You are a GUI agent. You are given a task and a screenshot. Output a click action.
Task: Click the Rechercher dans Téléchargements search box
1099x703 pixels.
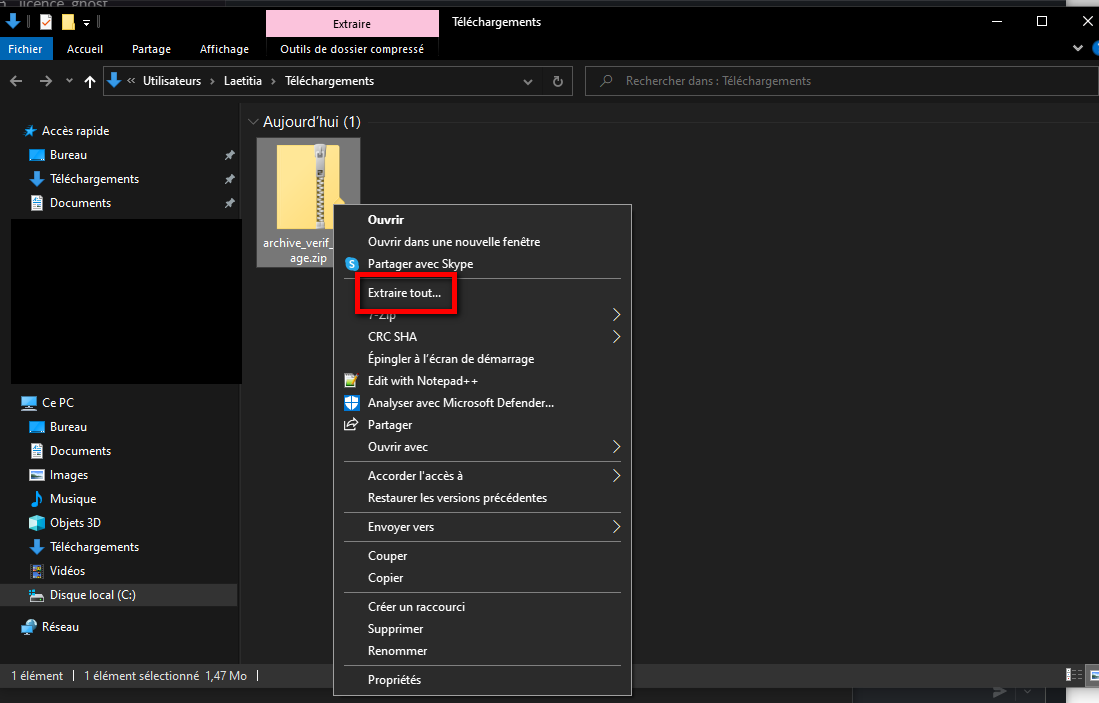pyautogui.click(x=840, y=81)
